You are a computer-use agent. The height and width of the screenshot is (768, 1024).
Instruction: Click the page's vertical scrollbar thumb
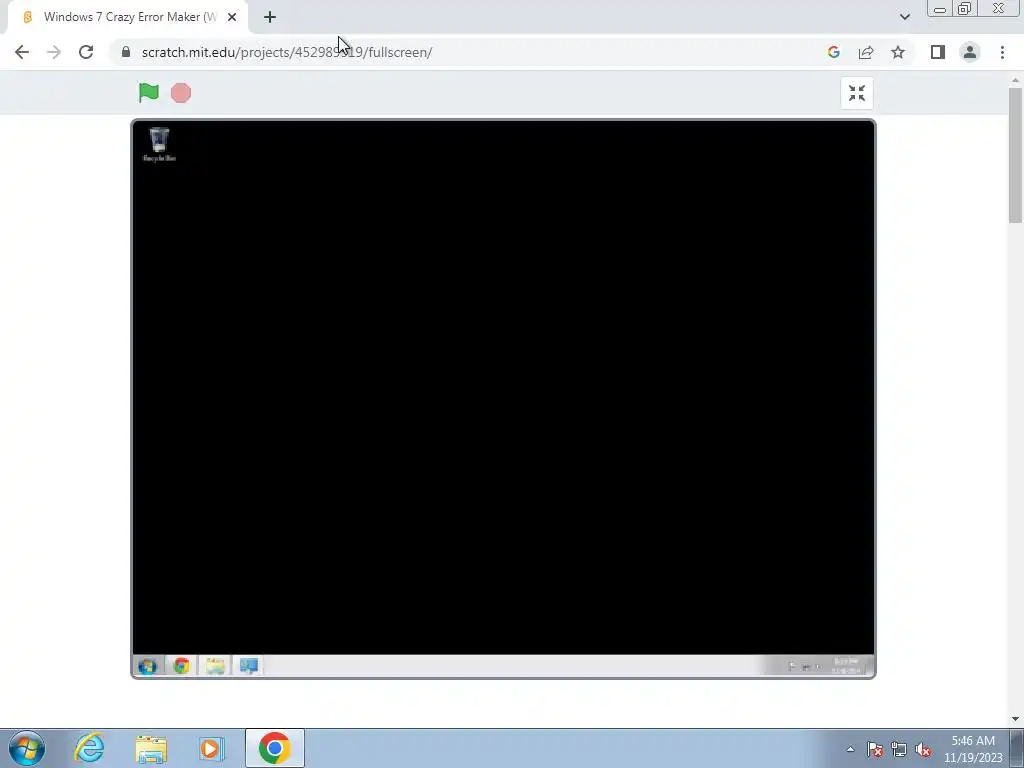coord(1016,155)
